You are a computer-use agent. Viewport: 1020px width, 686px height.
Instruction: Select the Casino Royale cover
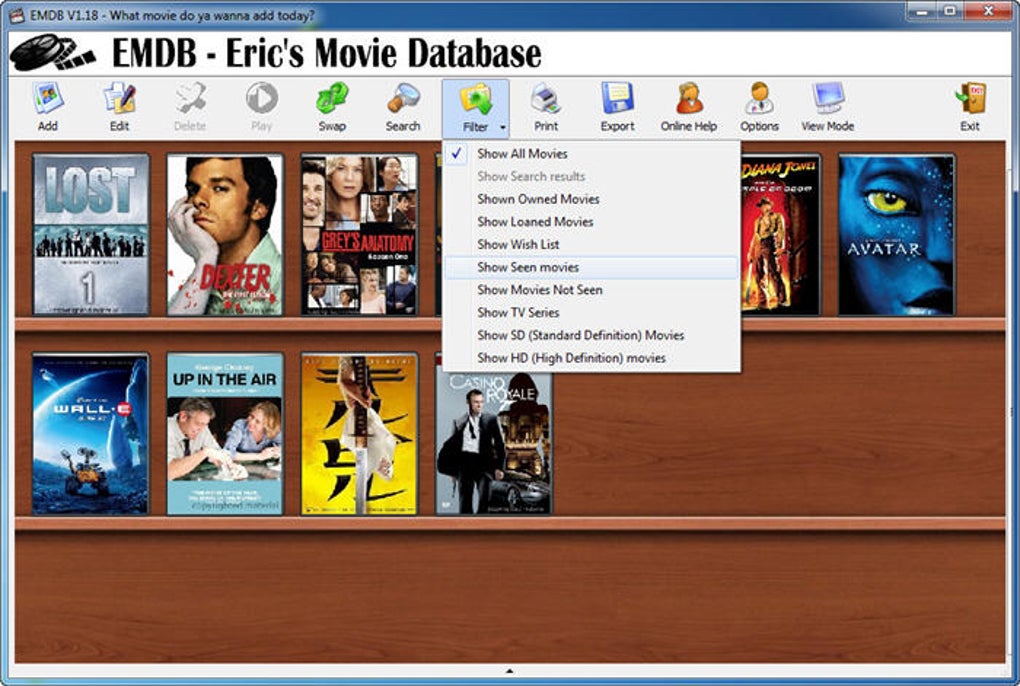tap(494, 443)
